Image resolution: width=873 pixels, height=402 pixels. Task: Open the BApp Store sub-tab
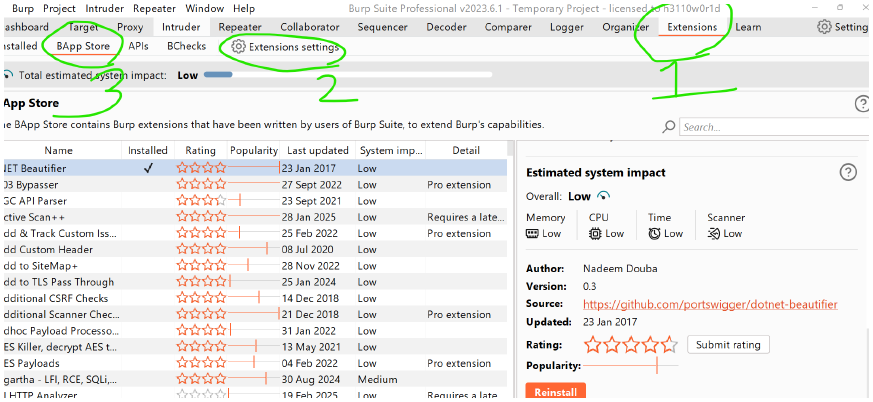[x=82, y=47]
